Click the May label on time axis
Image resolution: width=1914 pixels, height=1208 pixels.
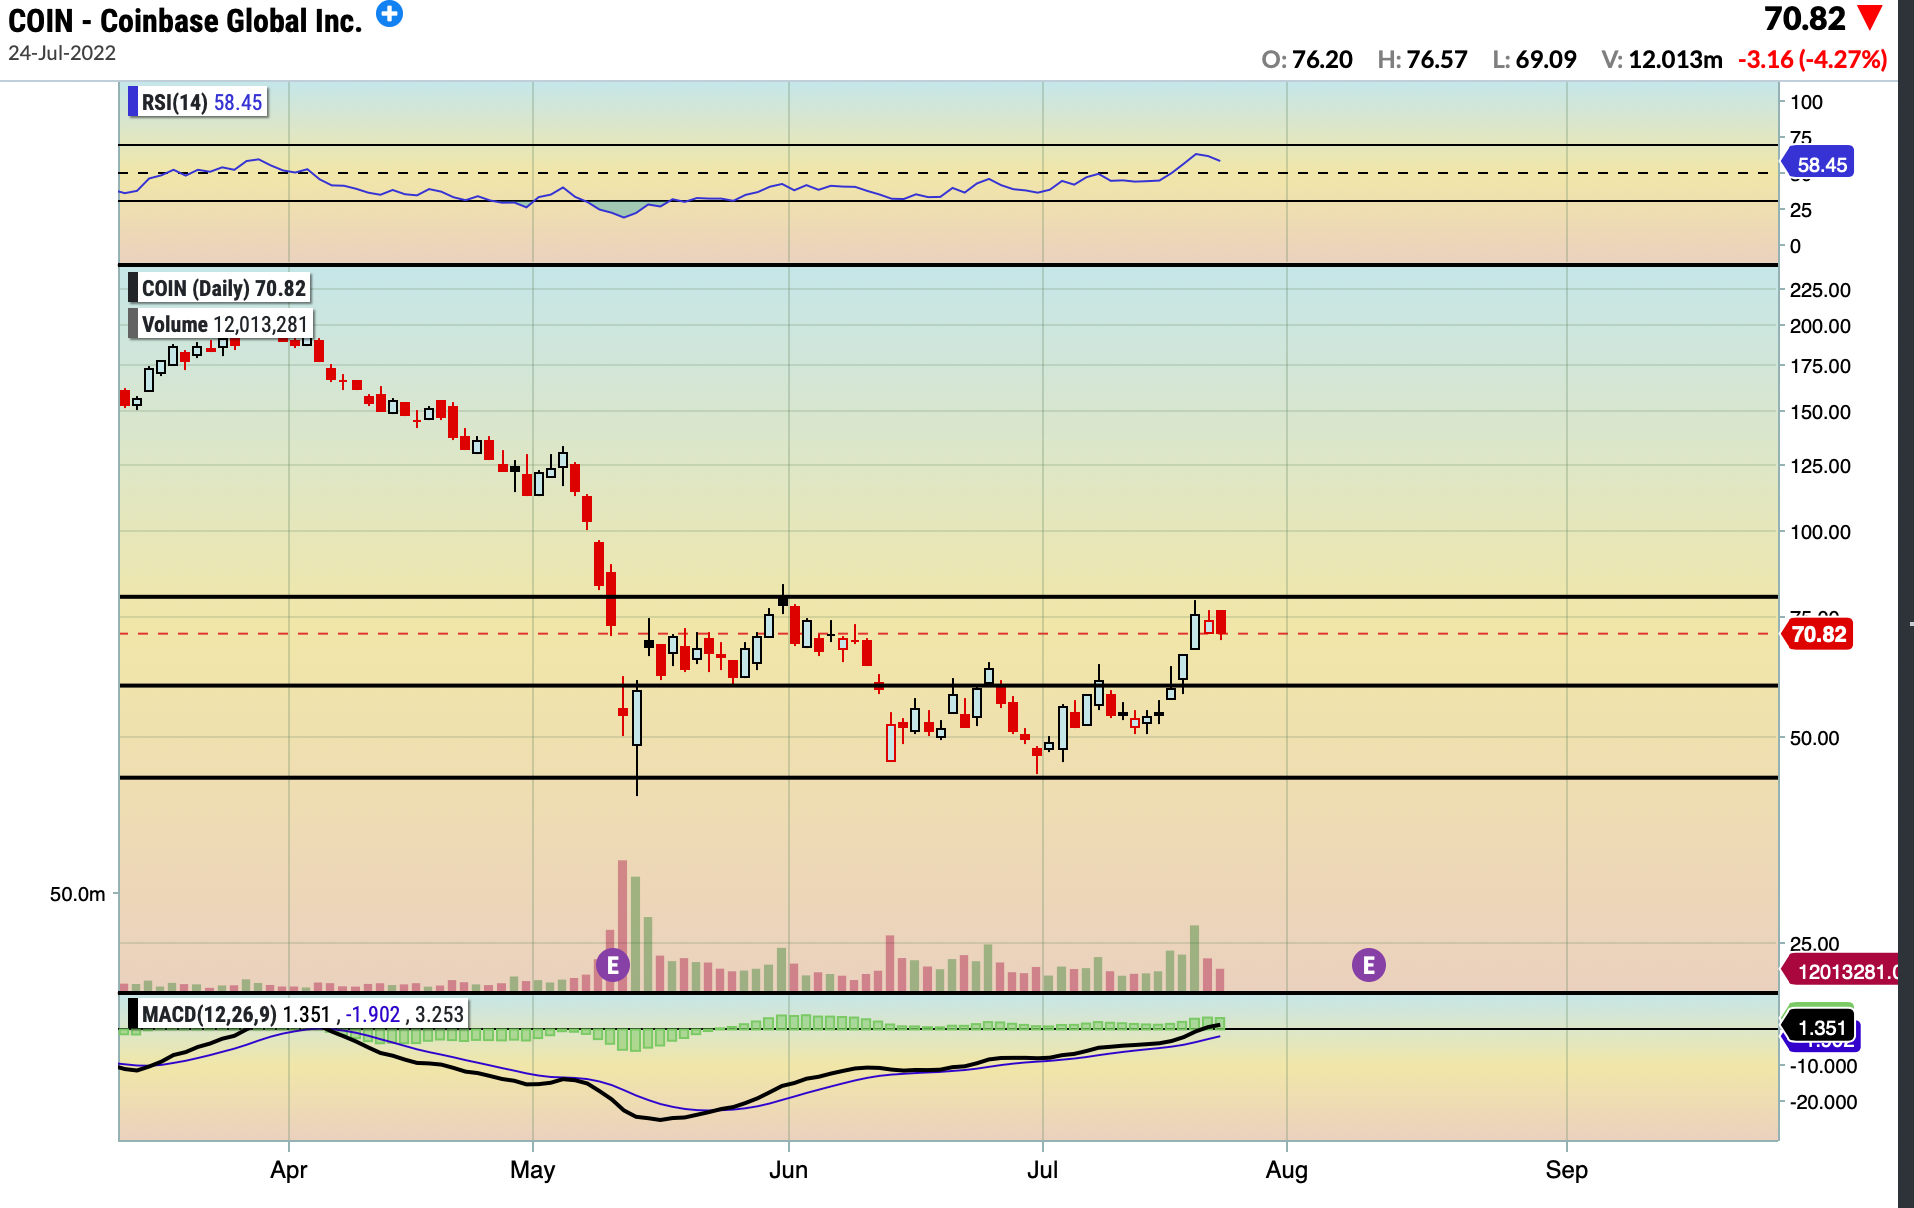click(x=532, y=1170)
